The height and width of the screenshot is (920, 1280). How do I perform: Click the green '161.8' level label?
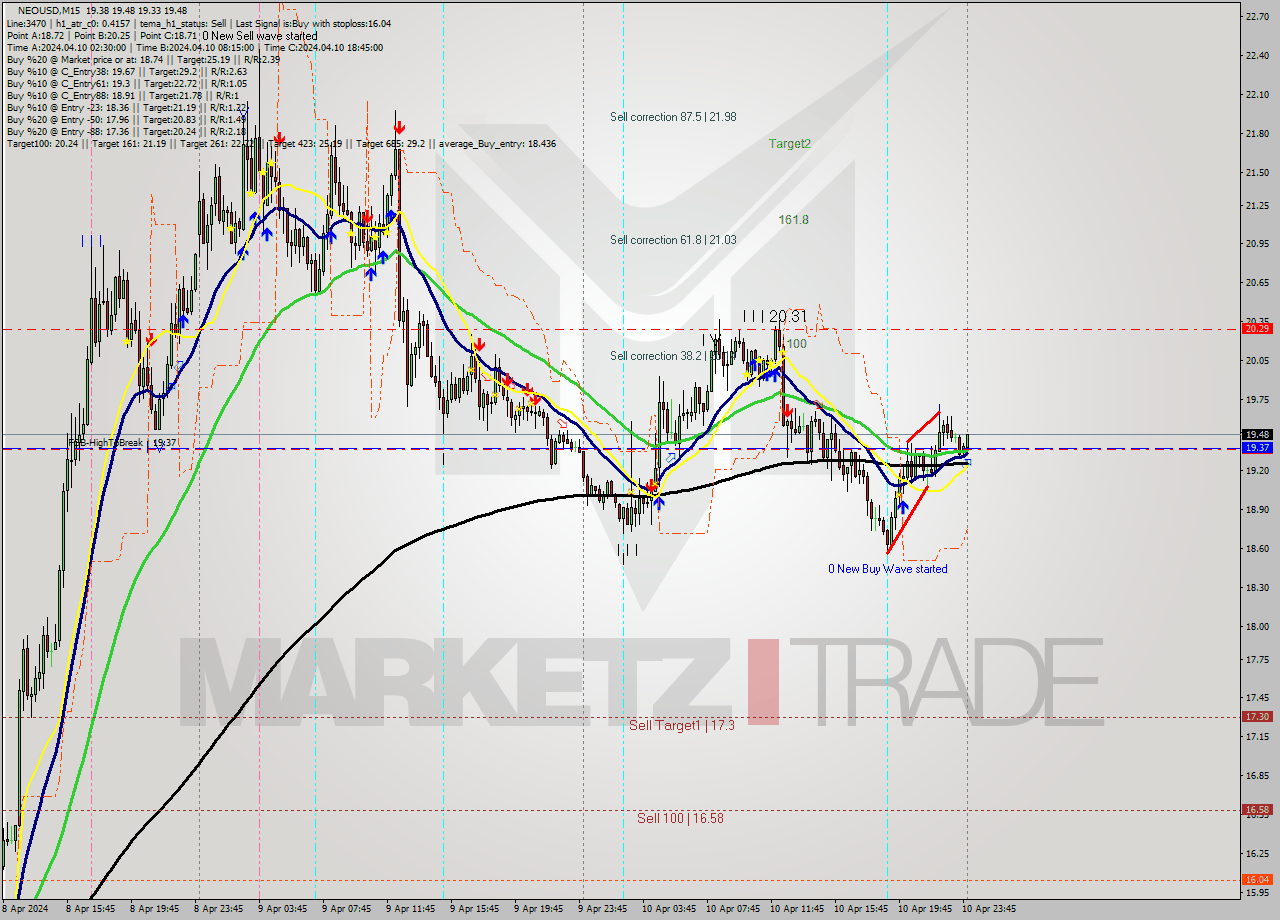coord(794,220)
